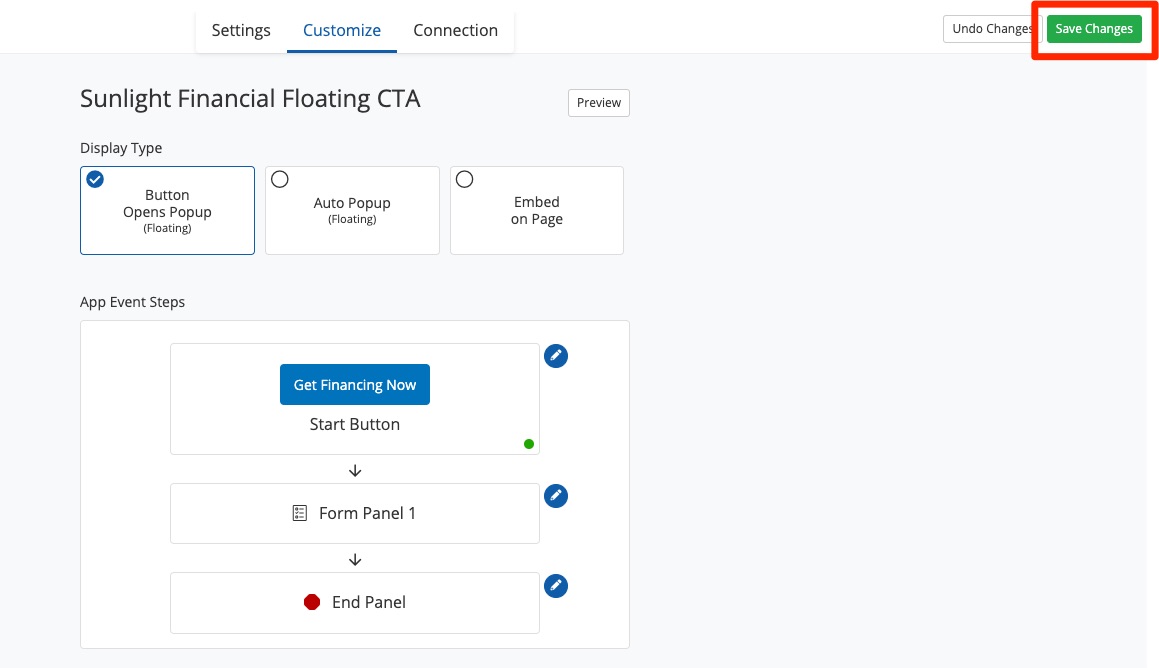Open the End Panel editor via pencil icon
Image resolution: width=1159 pixels, height=668 pixels.
[556, 586]
